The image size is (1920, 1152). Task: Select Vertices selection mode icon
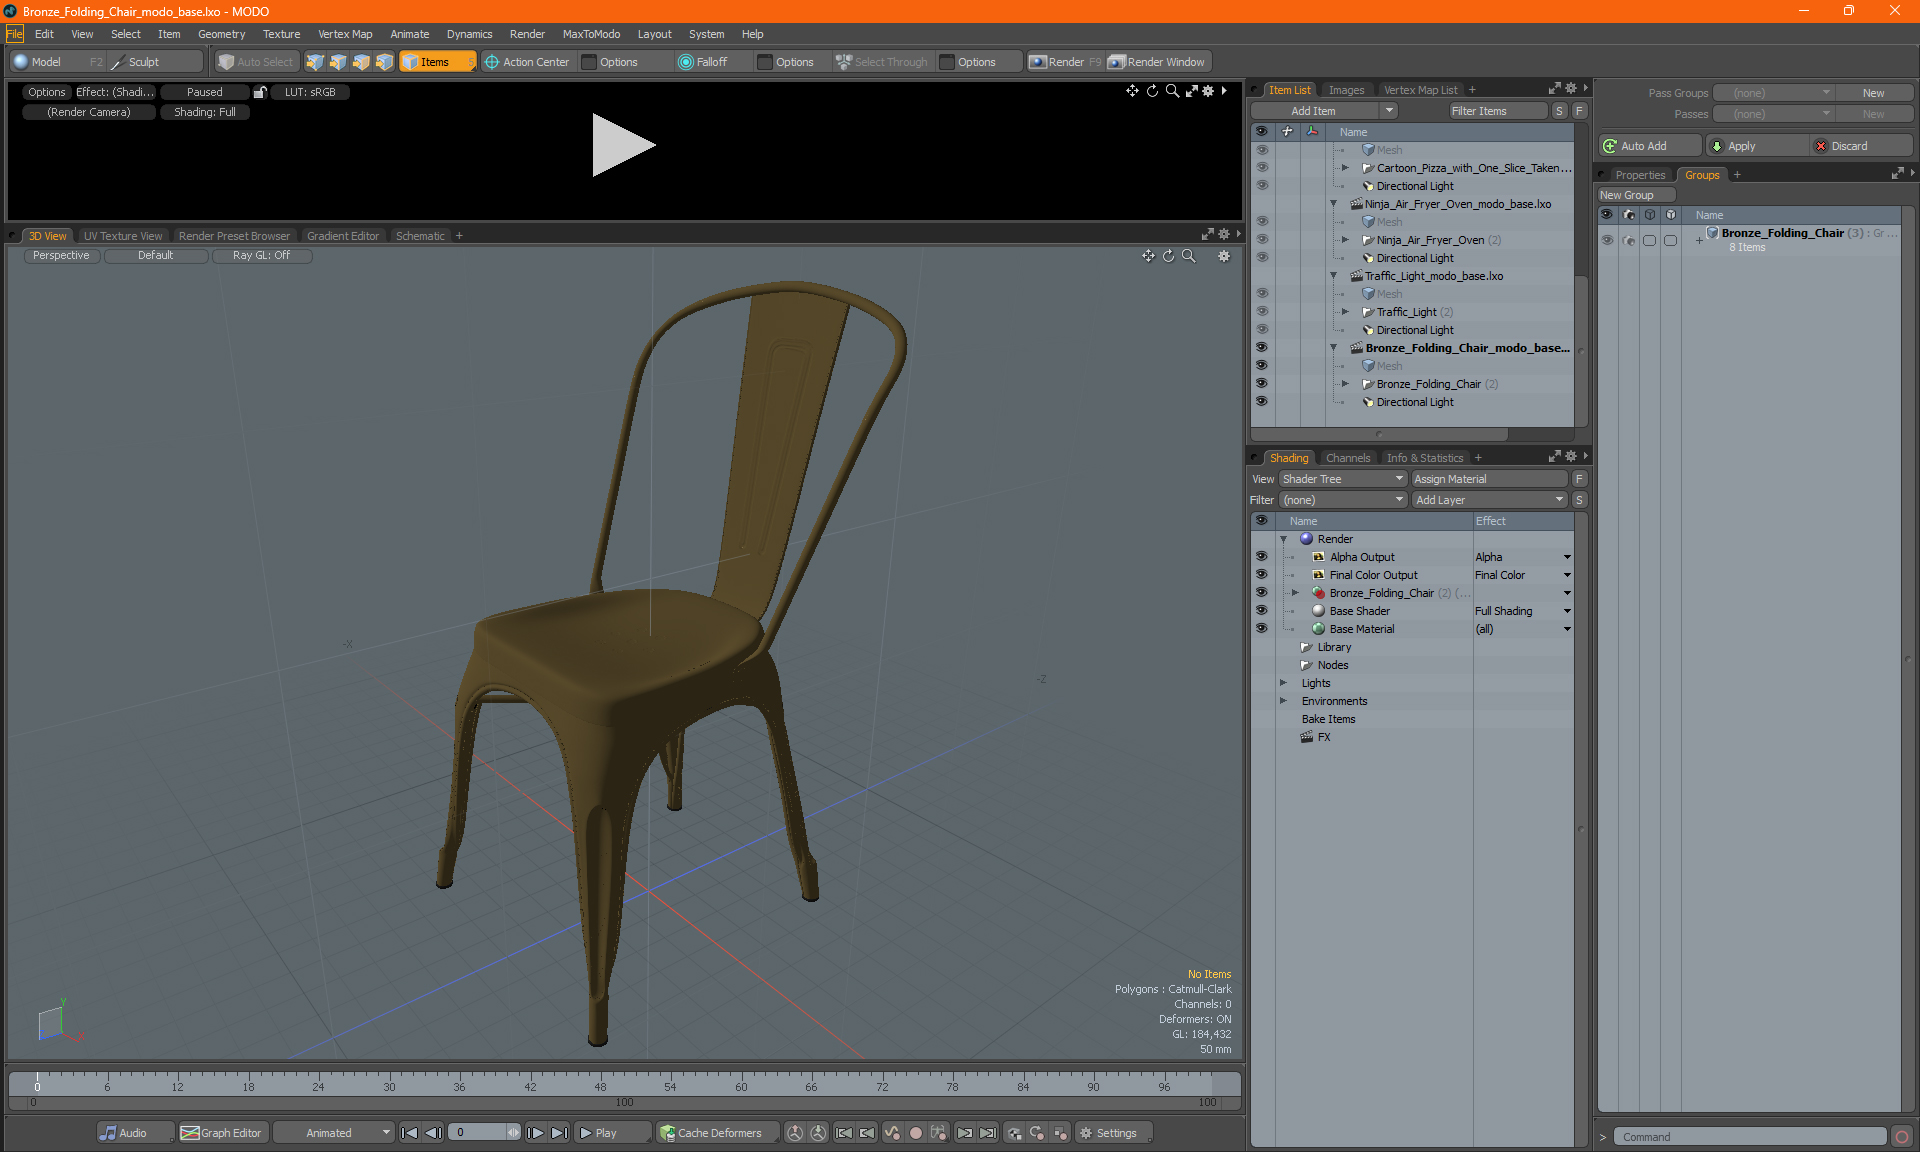[315, 62]
